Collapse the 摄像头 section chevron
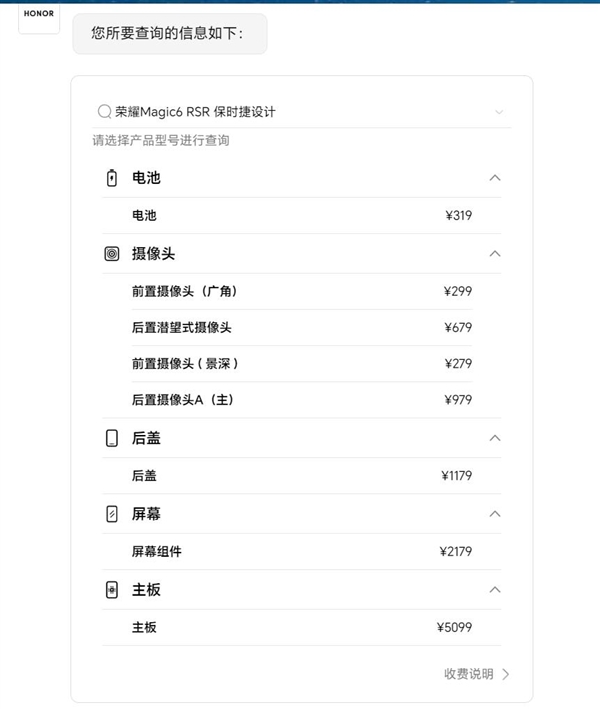Image resolution: width=600 pixels, height=709 pixels. click(x=494, y=254)
